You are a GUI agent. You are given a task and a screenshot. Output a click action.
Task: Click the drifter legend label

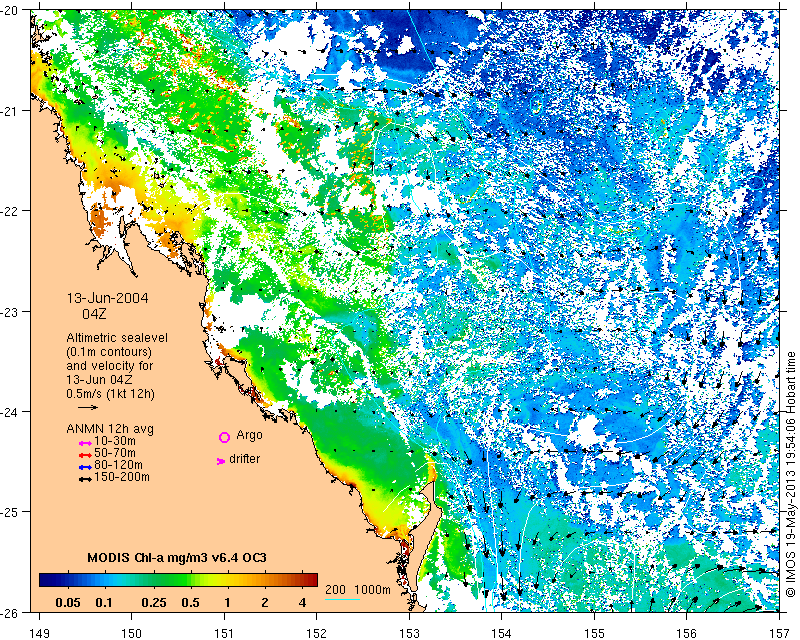click(244, 459)
